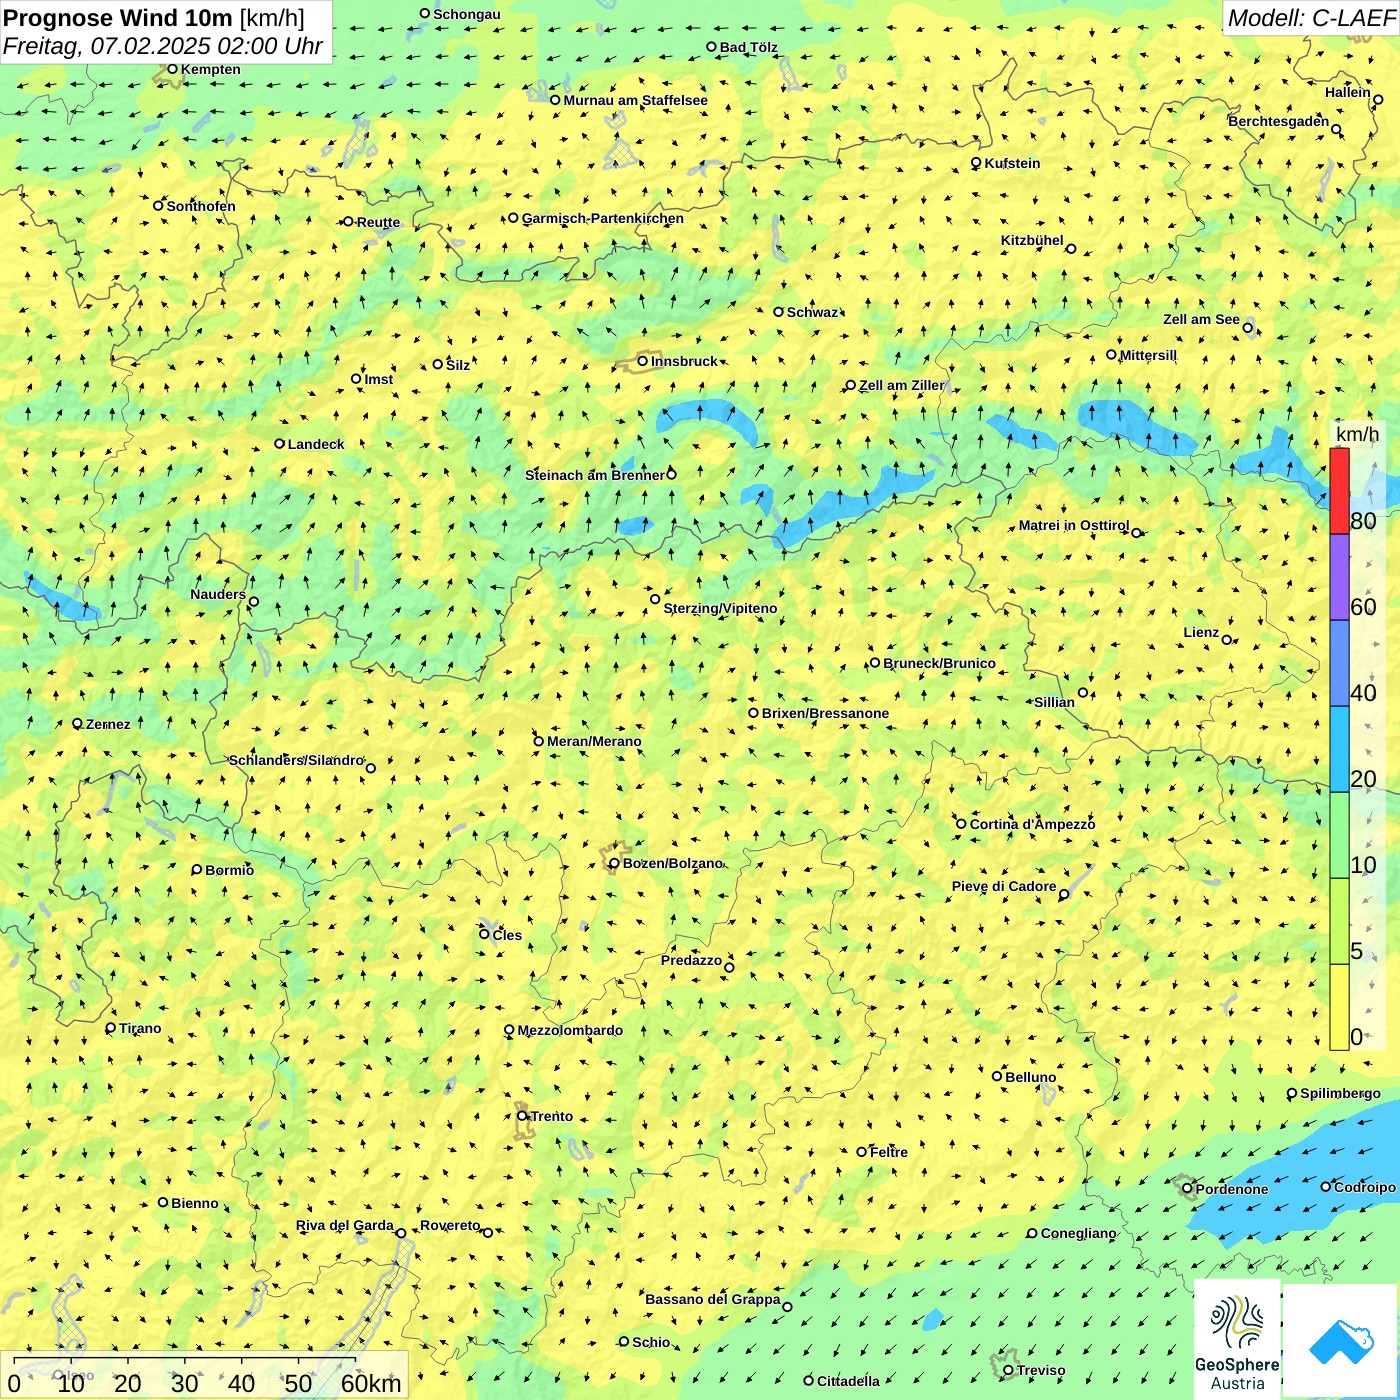1400x1400 pixels.
Task: Click the Meran/Merano marker circle
Action: (x=539, y=741)
